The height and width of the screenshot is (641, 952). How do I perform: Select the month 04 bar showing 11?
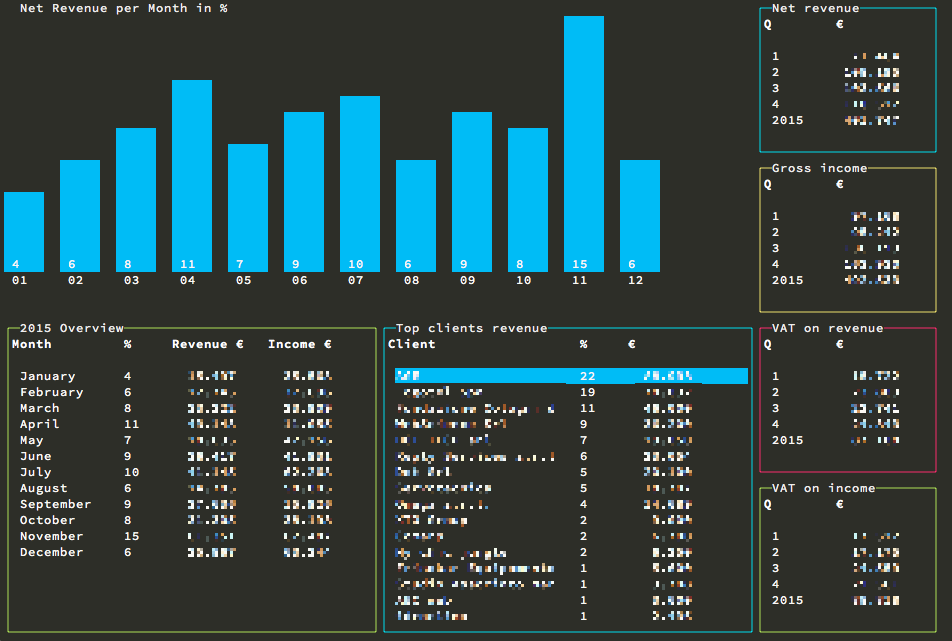tap(192, 176)
